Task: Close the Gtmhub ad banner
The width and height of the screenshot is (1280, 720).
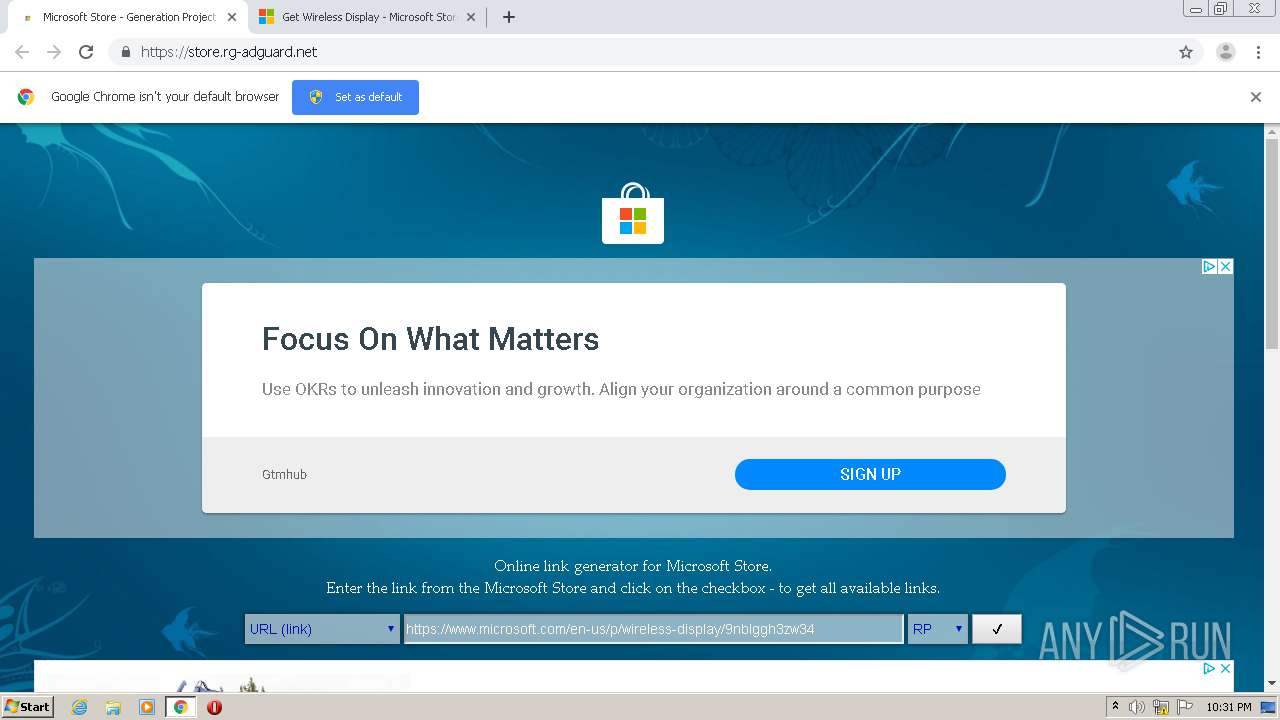Action: pos(1225,266)
